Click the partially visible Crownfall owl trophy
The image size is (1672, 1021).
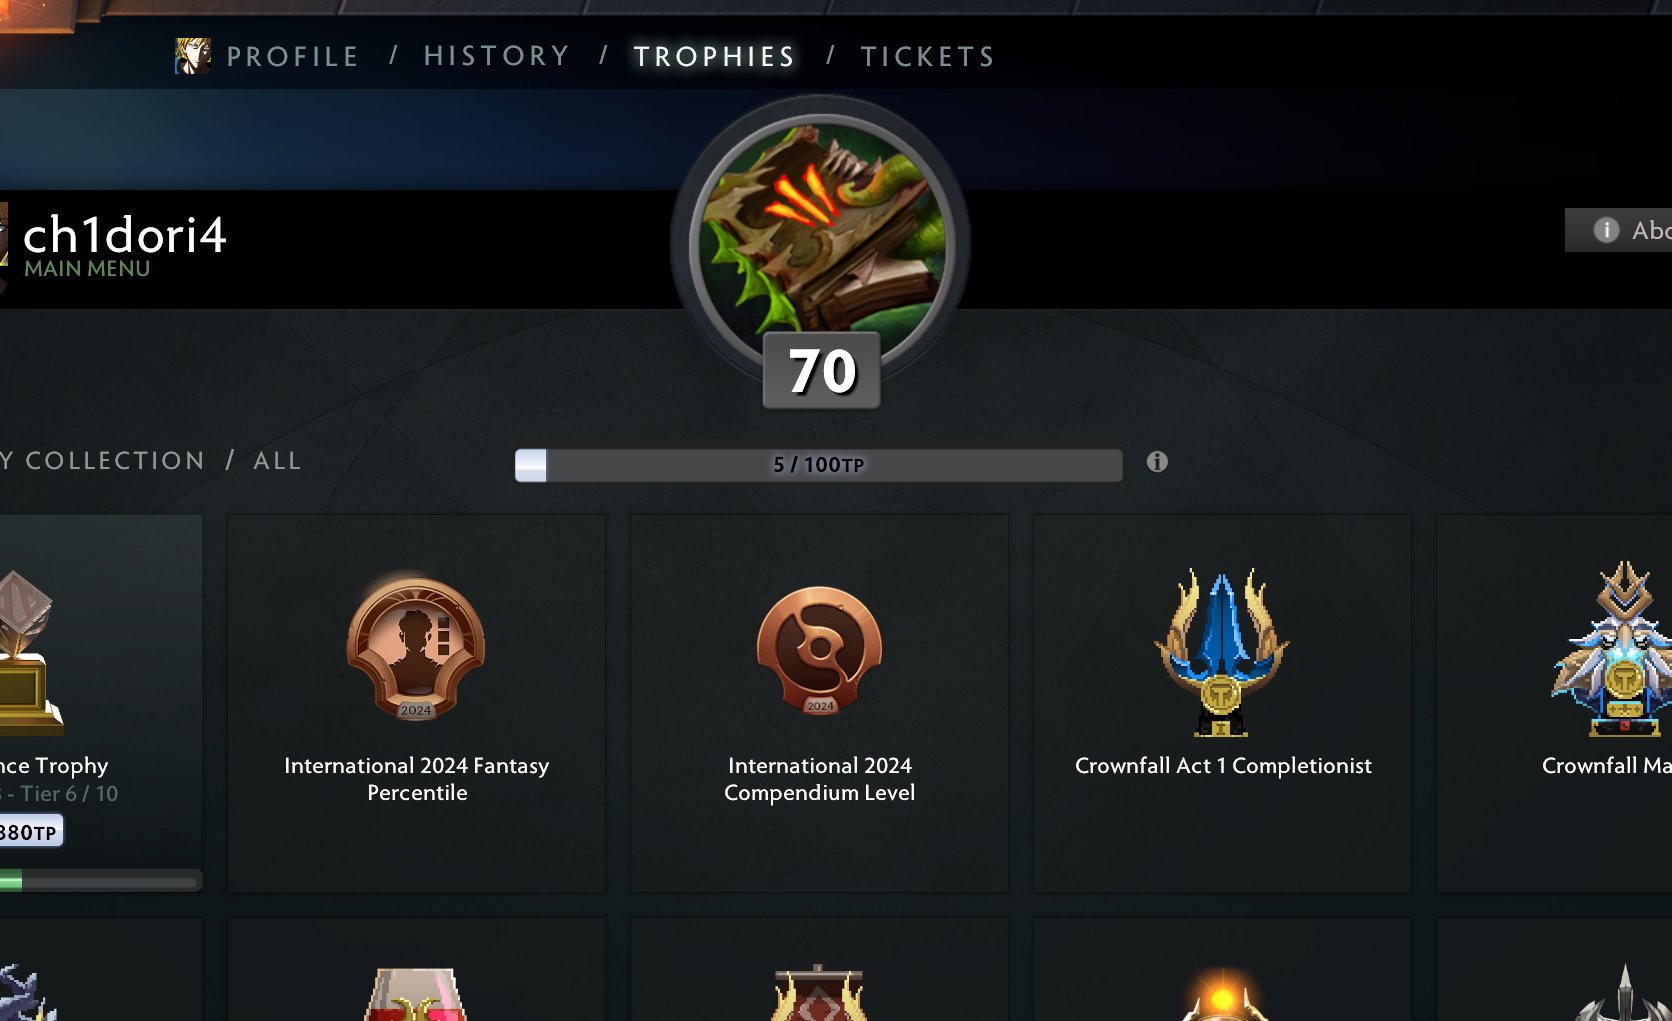click(x=1612, y=649)
